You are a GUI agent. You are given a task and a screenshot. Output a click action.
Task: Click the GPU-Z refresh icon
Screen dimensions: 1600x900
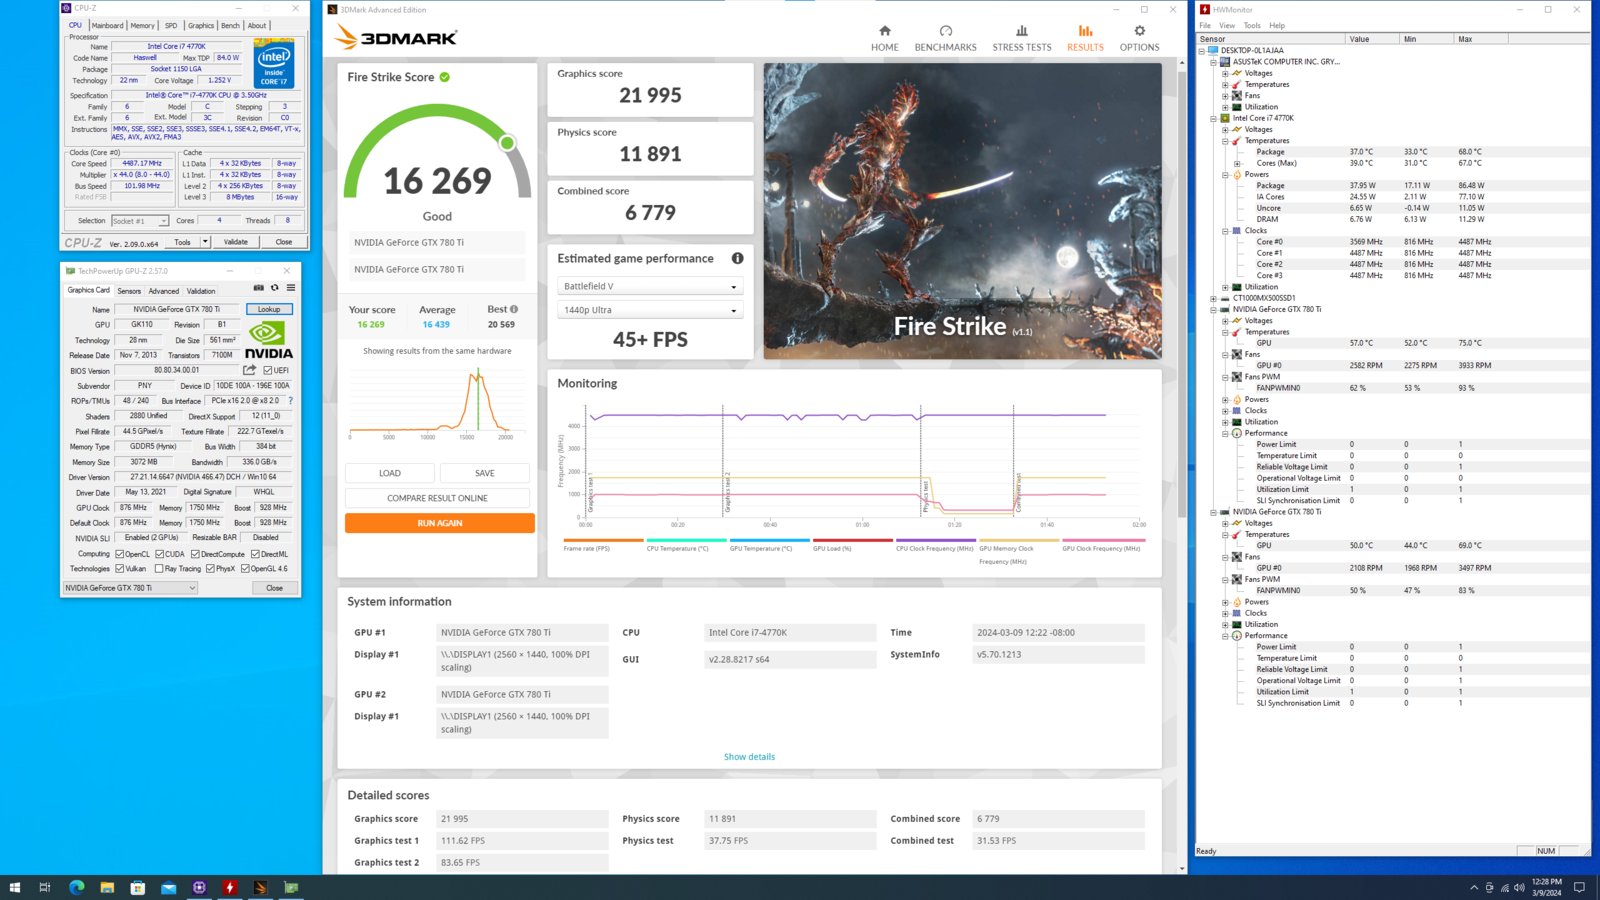click(x=275, y=288)
